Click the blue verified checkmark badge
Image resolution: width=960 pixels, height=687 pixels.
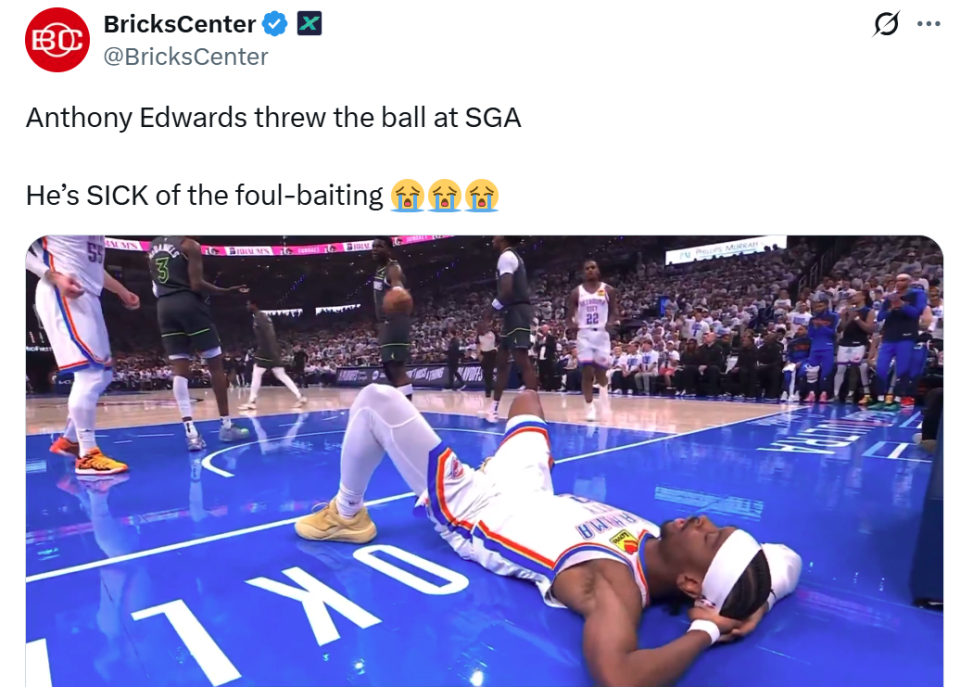tap(275, 24)
